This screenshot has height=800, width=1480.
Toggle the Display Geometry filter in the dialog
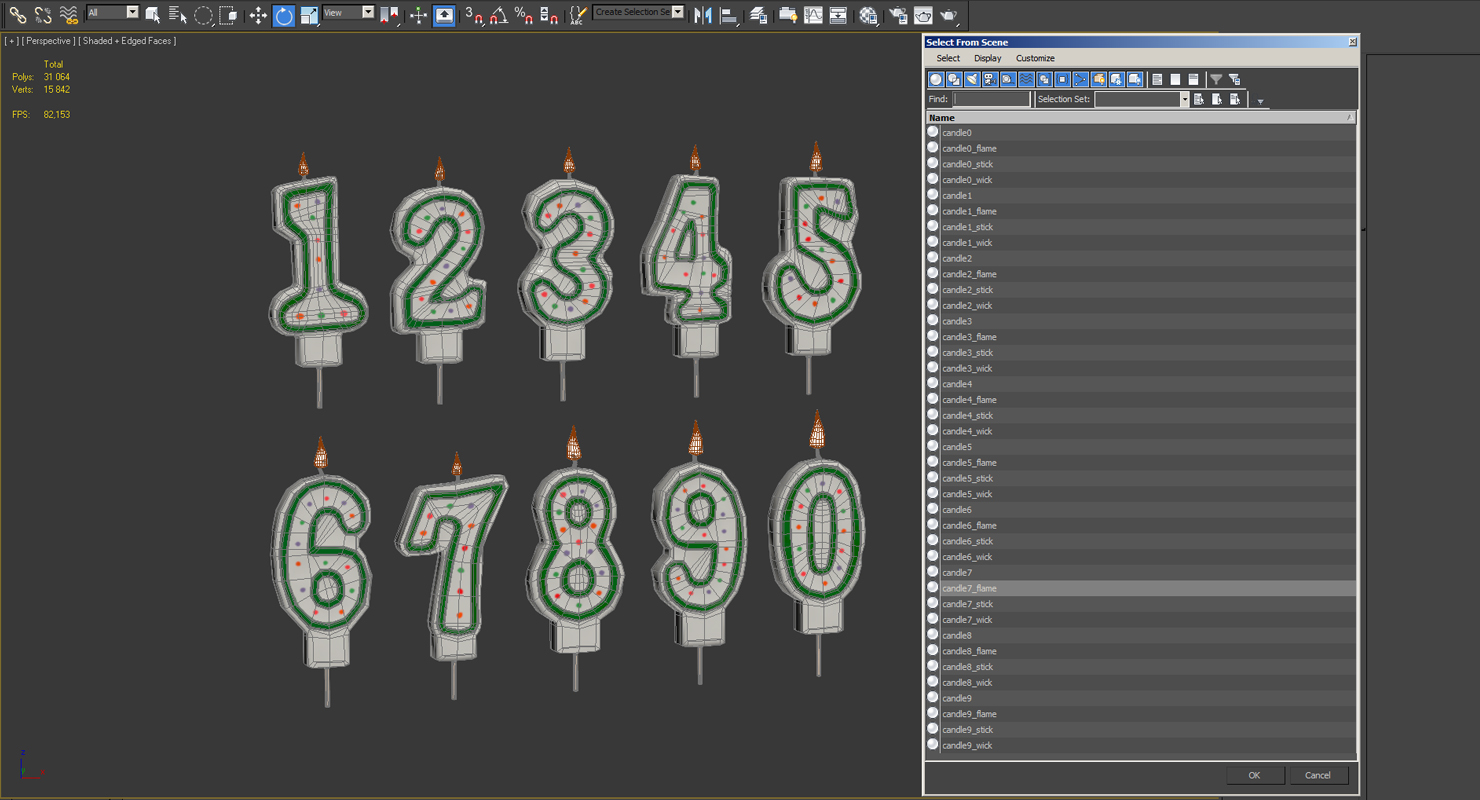coord(936,79)
